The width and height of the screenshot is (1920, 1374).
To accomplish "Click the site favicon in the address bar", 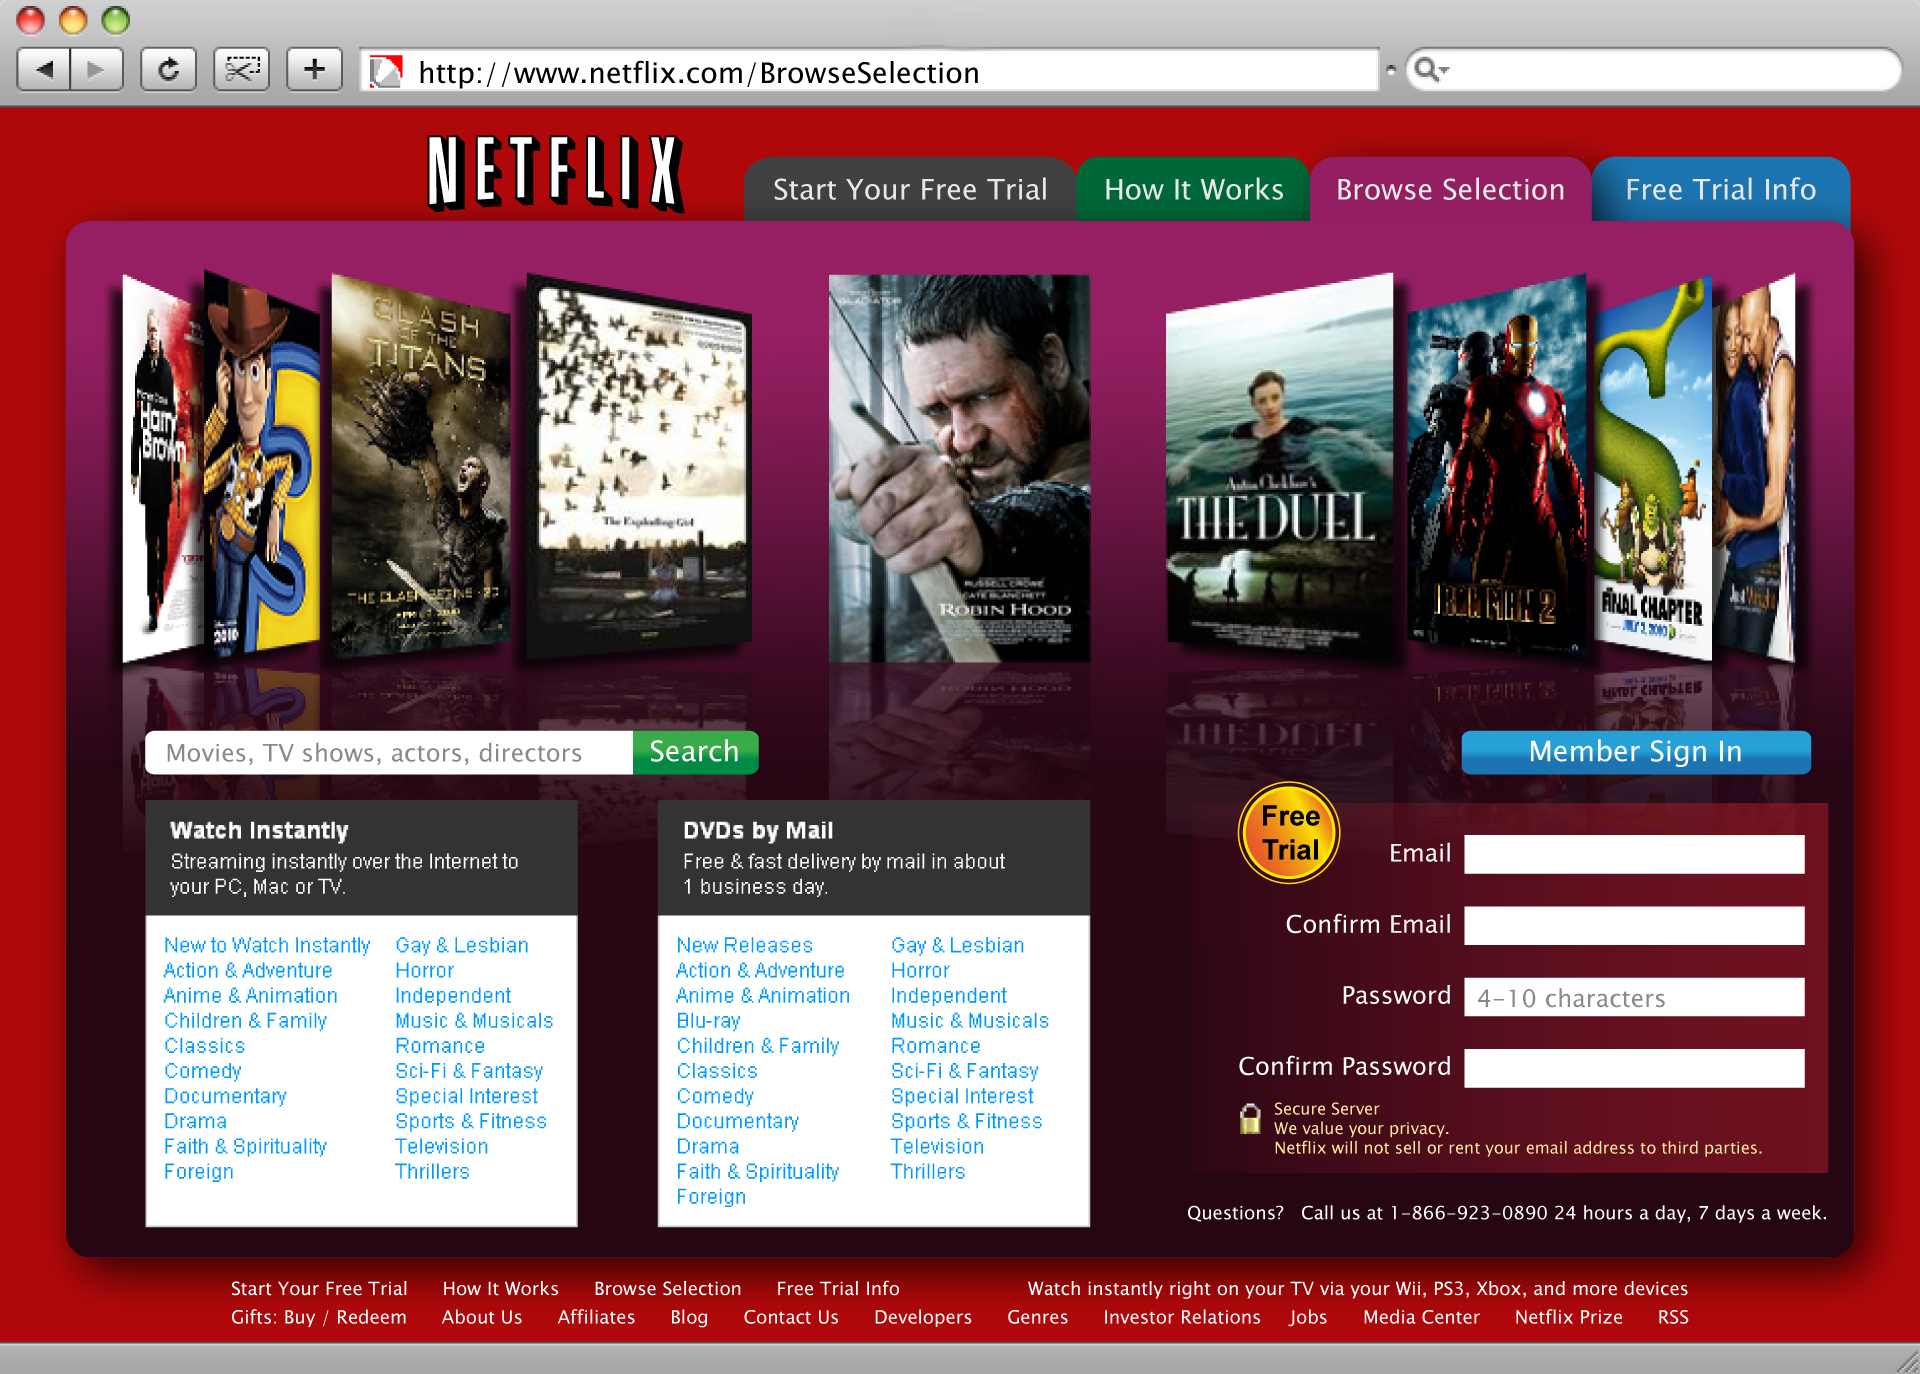I will [386, 72].
